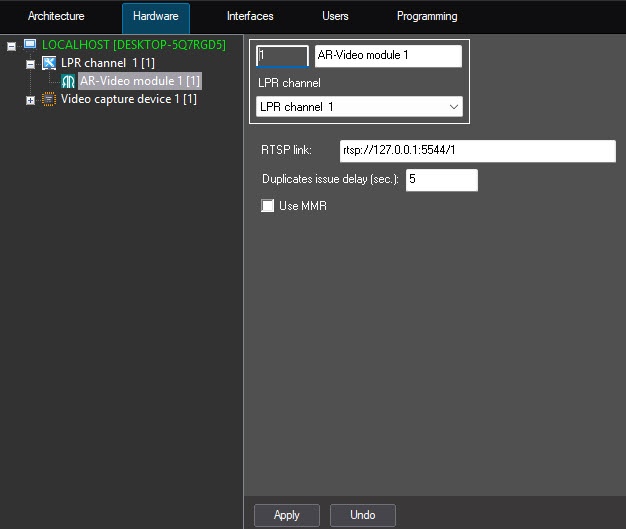Image resolution: width=626 pixels, height=529 pixels.
Task: Click the AR-Video module 1 name field
Action: point(388,56)
